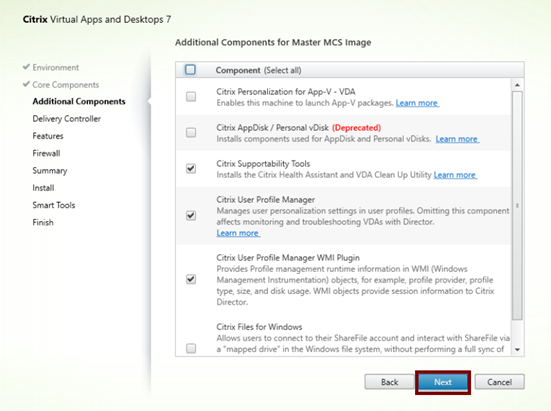Select Features step in sidebar
The image size is (551, 411).
coord(48,136)
